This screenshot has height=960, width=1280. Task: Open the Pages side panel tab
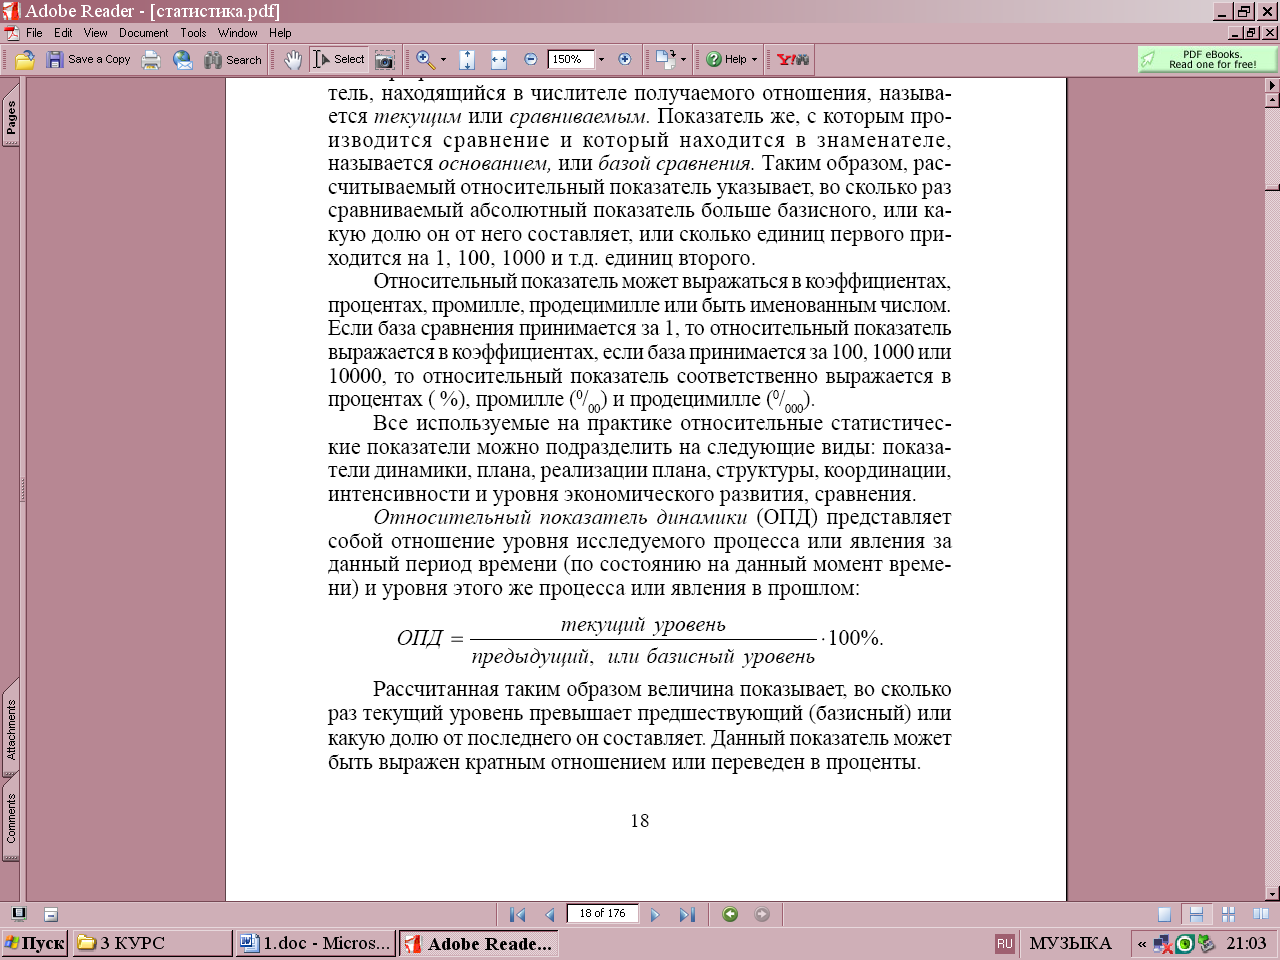click(x=11, y=118)
